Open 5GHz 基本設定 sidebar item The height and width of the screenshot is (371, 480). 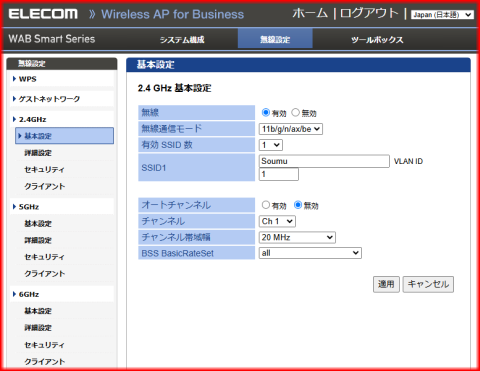click(x=38, y=224)
